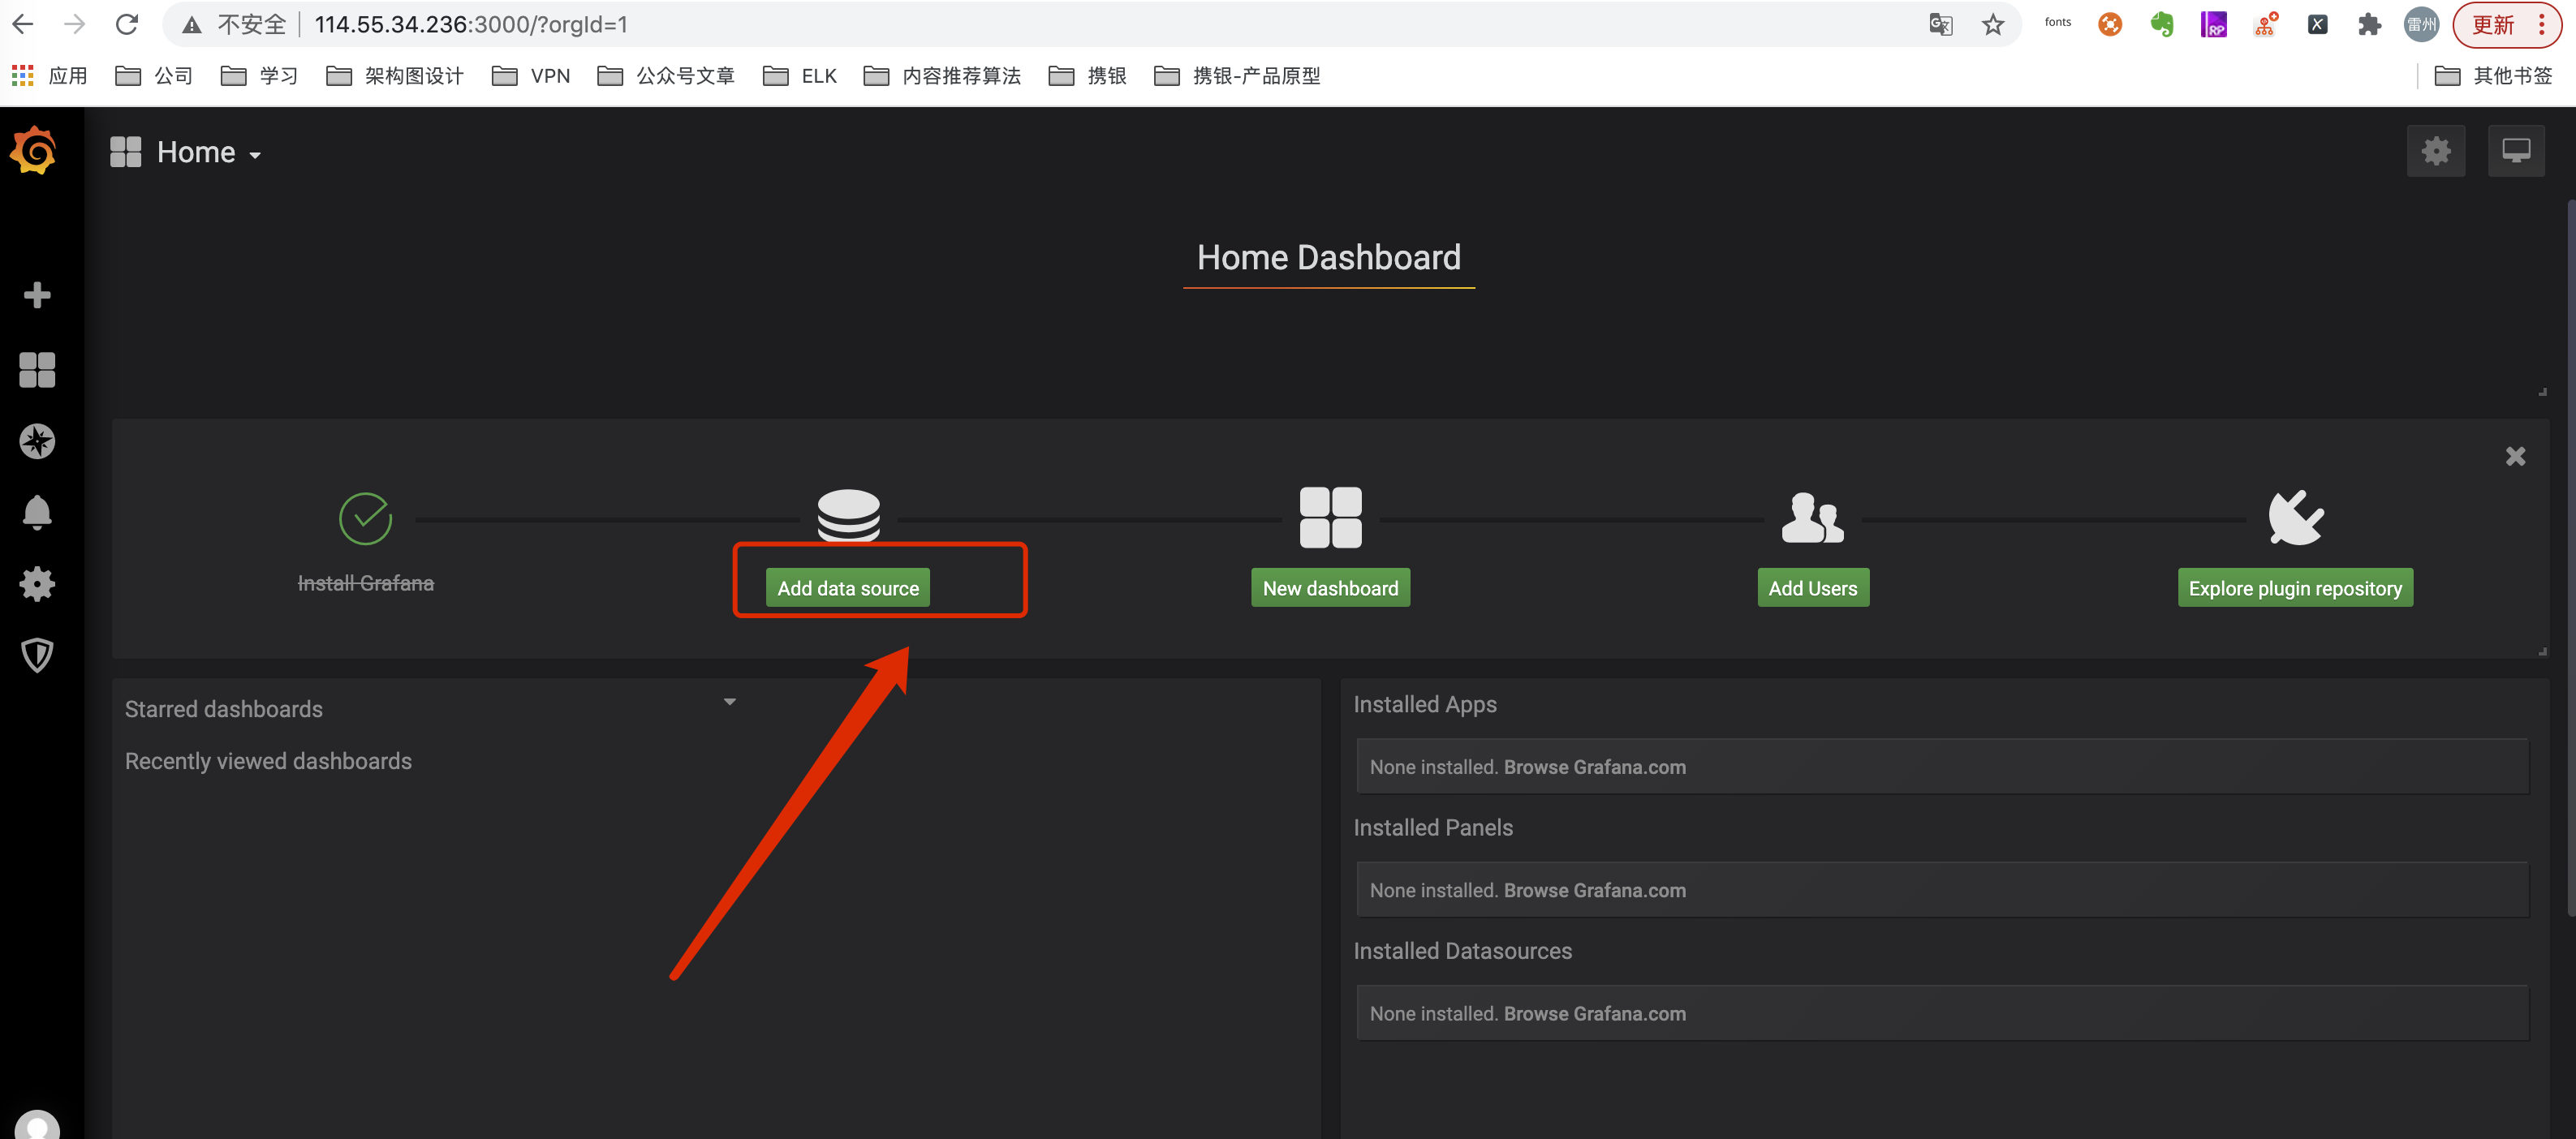Open the Chrome three-dot menu next to 更新
Viewport: 2576px width, 1139px height.
[2541, 25]
